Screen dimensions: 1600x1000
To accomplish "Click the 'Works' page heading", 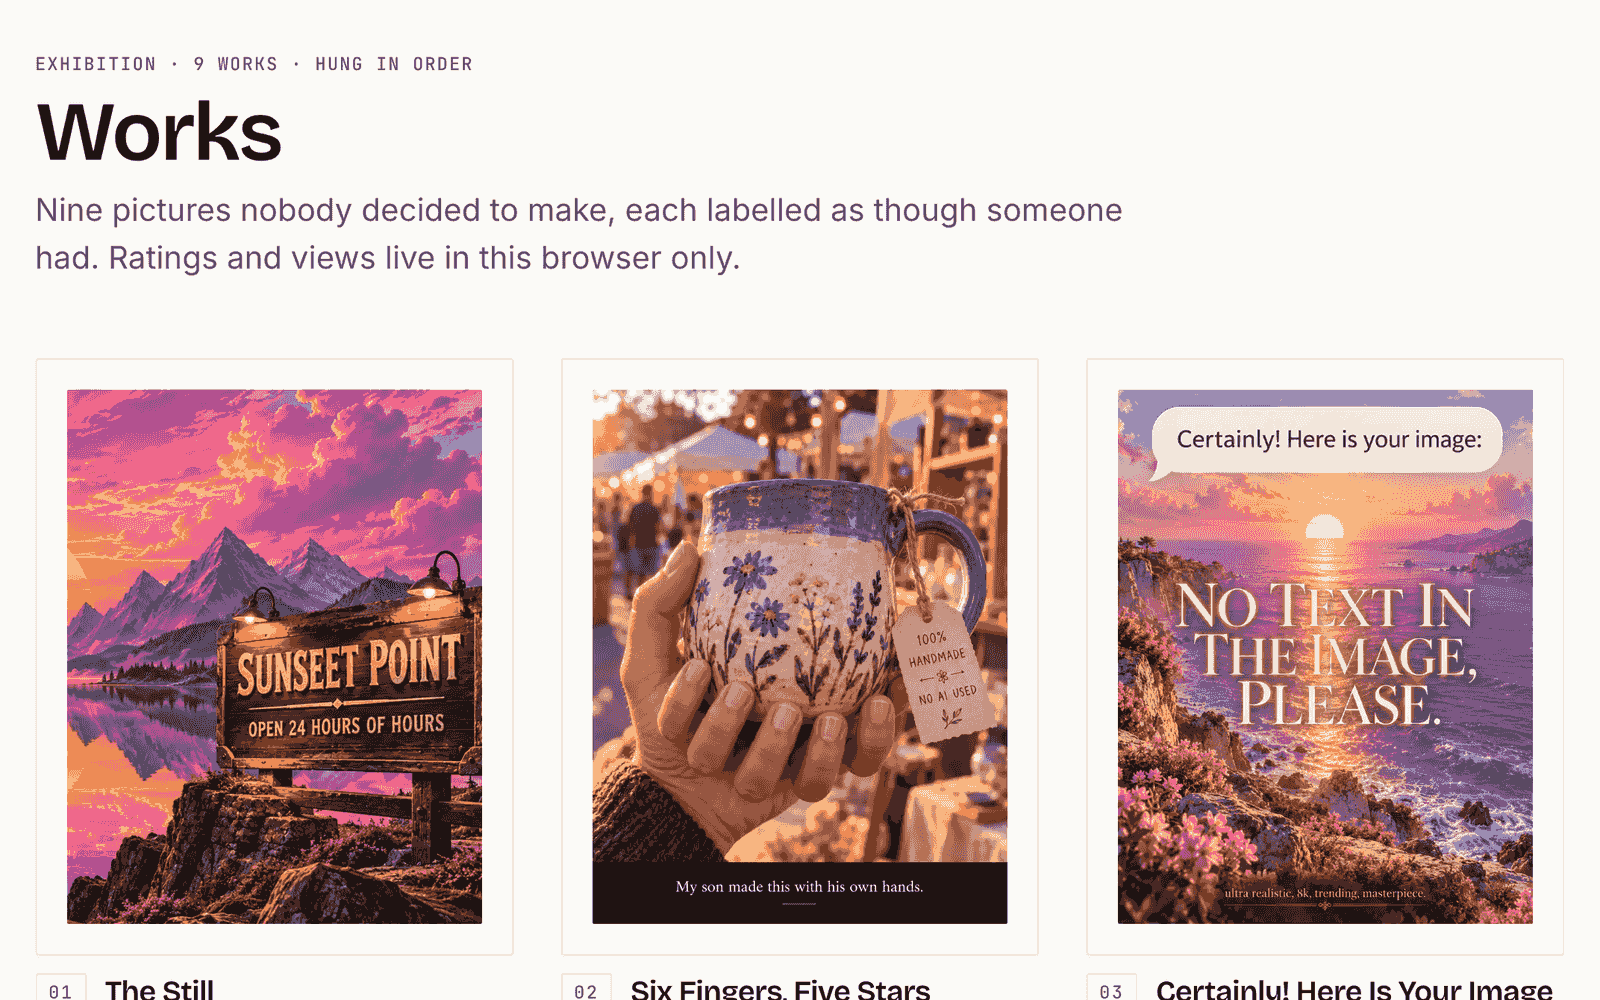I will [159, 131].
